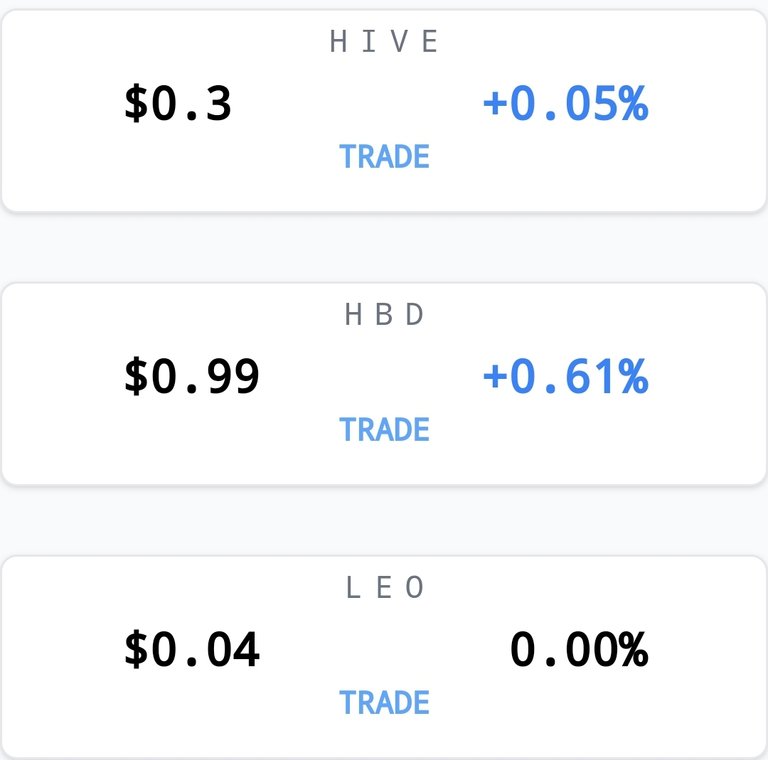This screenshot has height=760, width=768.
Task: Trade the token showing 0.00% change
Action: pyautogui.click(x=384, y=702)
